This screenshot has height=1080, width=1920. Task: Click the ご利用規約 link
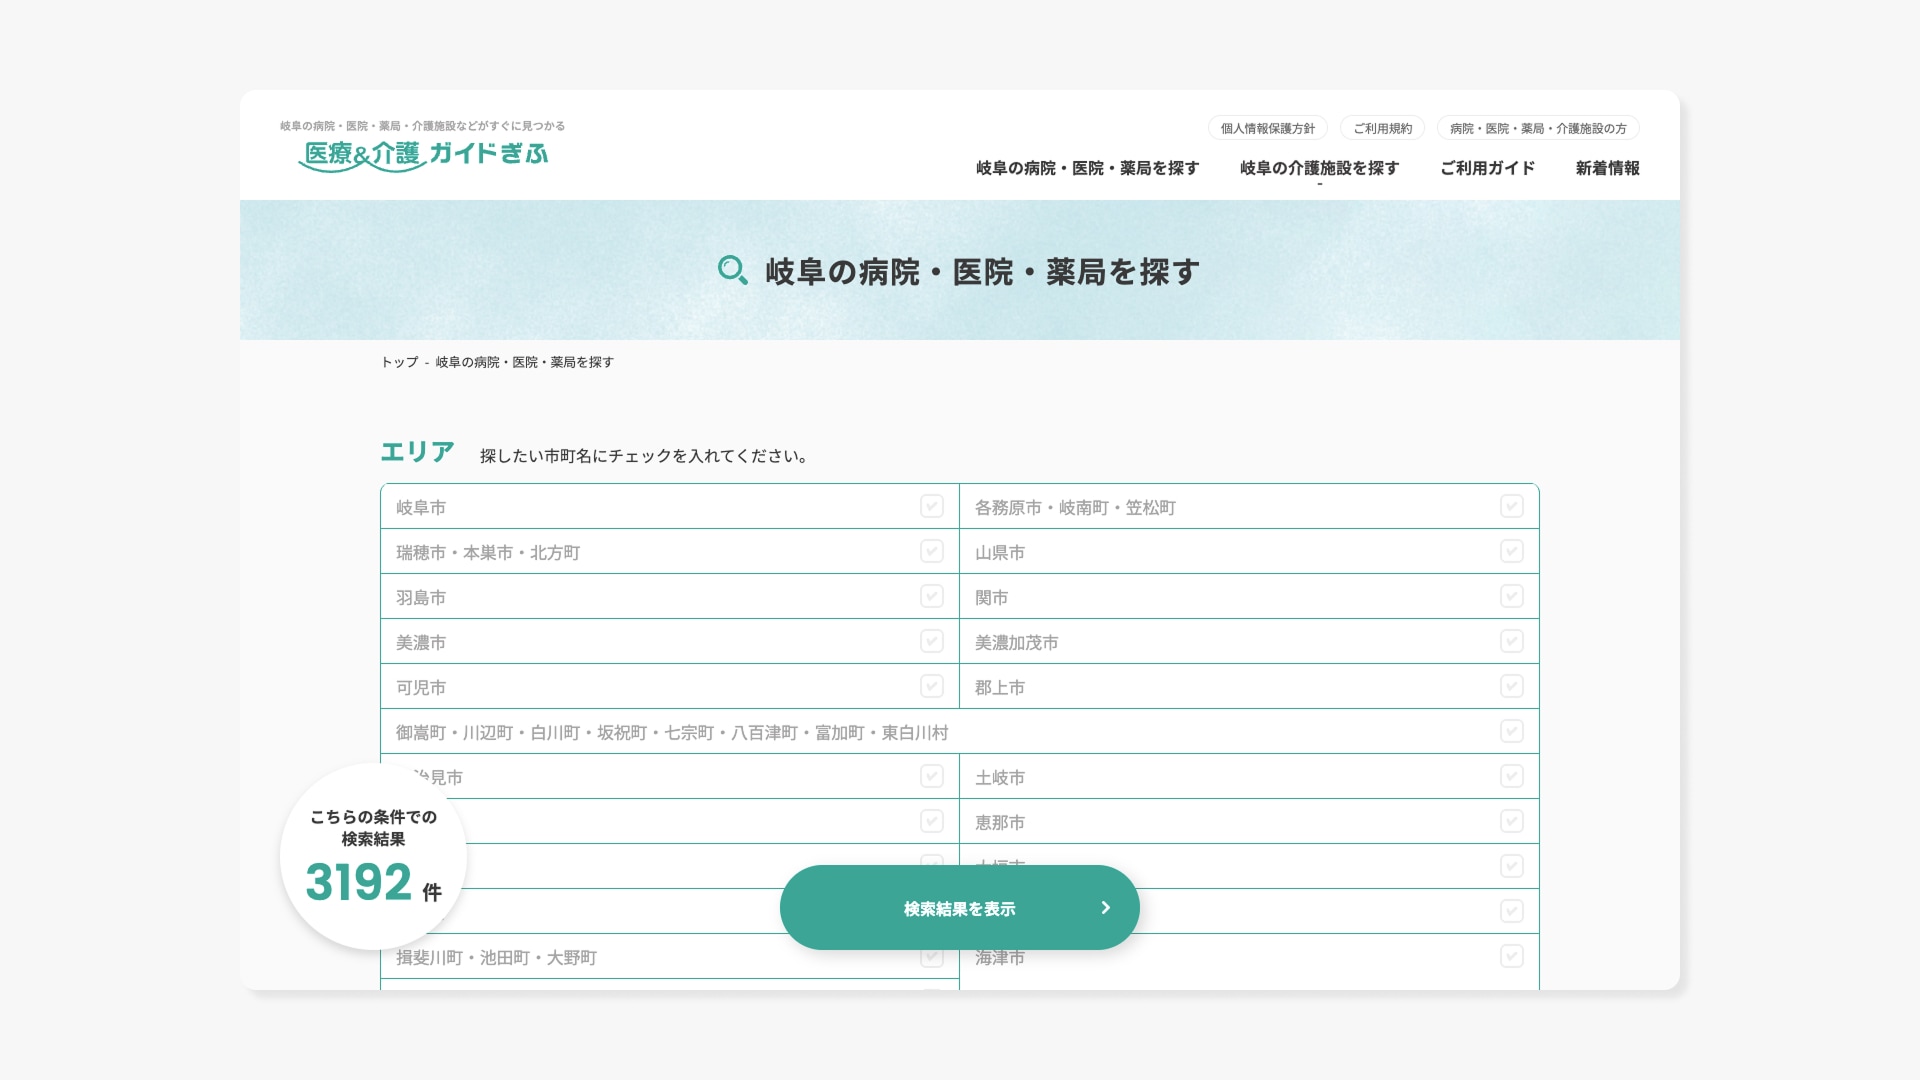tap(1383, 128)
